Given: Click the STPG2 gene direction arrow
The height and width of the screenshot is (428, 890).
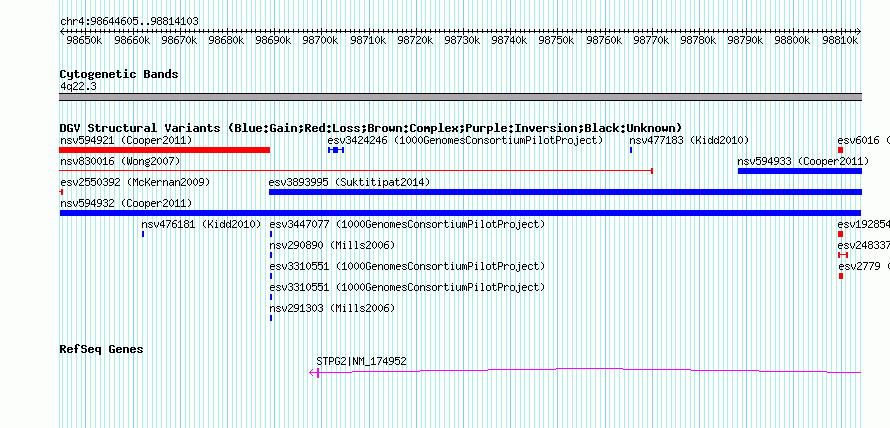Looking at the screenshot, I should [313, 372].
